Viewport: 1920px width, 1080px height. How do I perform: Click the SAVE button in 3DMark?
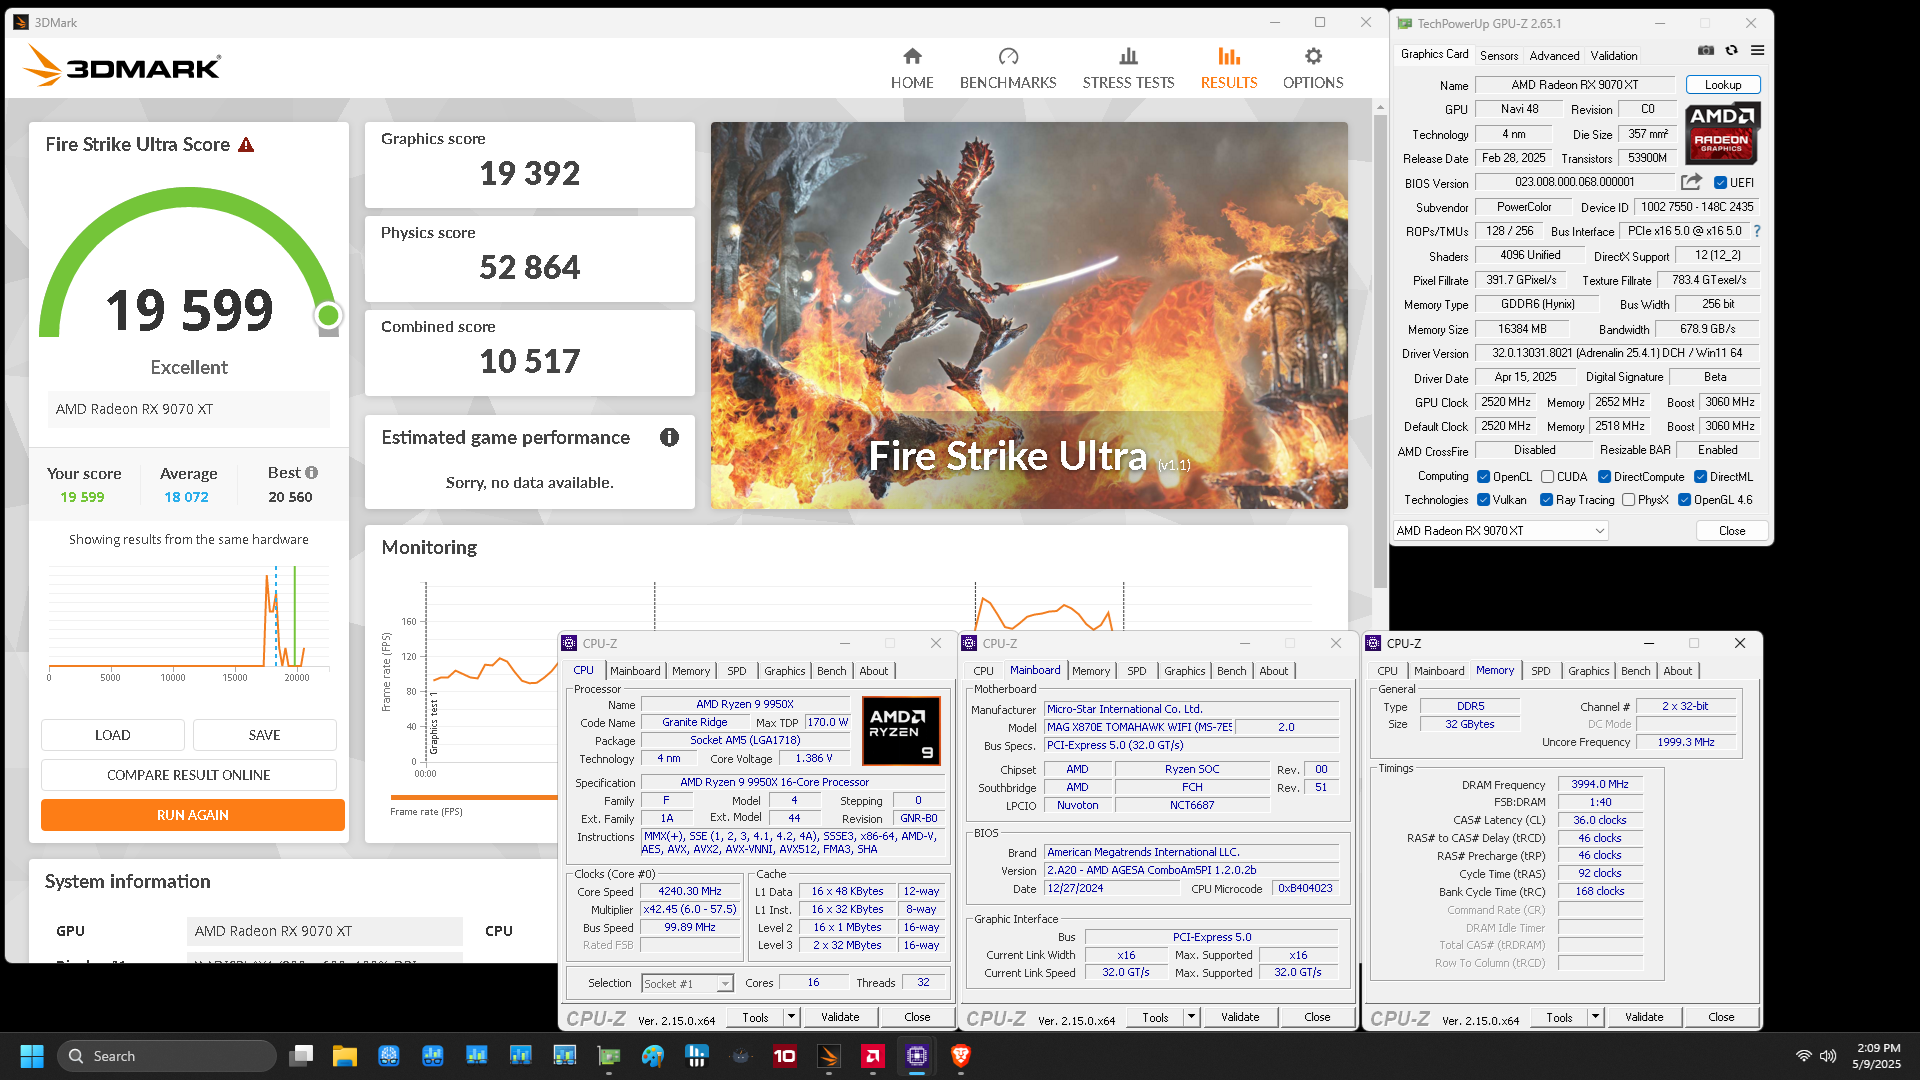point(264,735)
